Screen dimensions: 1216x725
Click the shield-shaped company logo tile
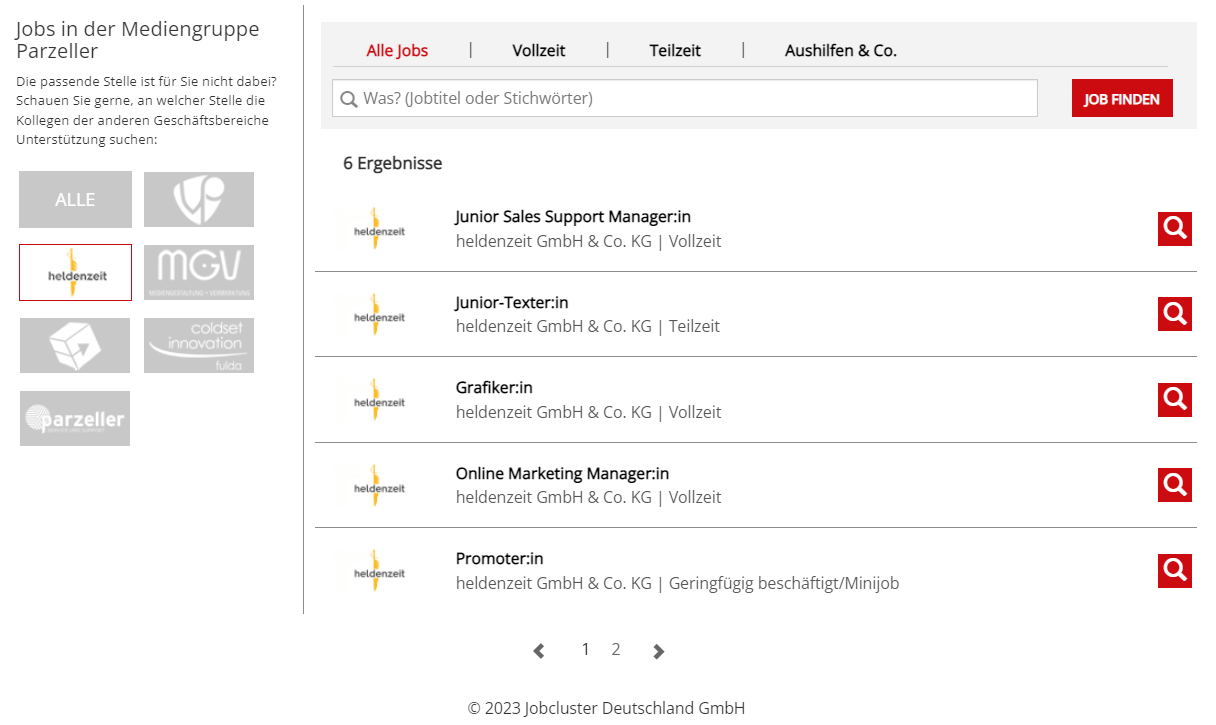pos(199,199)
